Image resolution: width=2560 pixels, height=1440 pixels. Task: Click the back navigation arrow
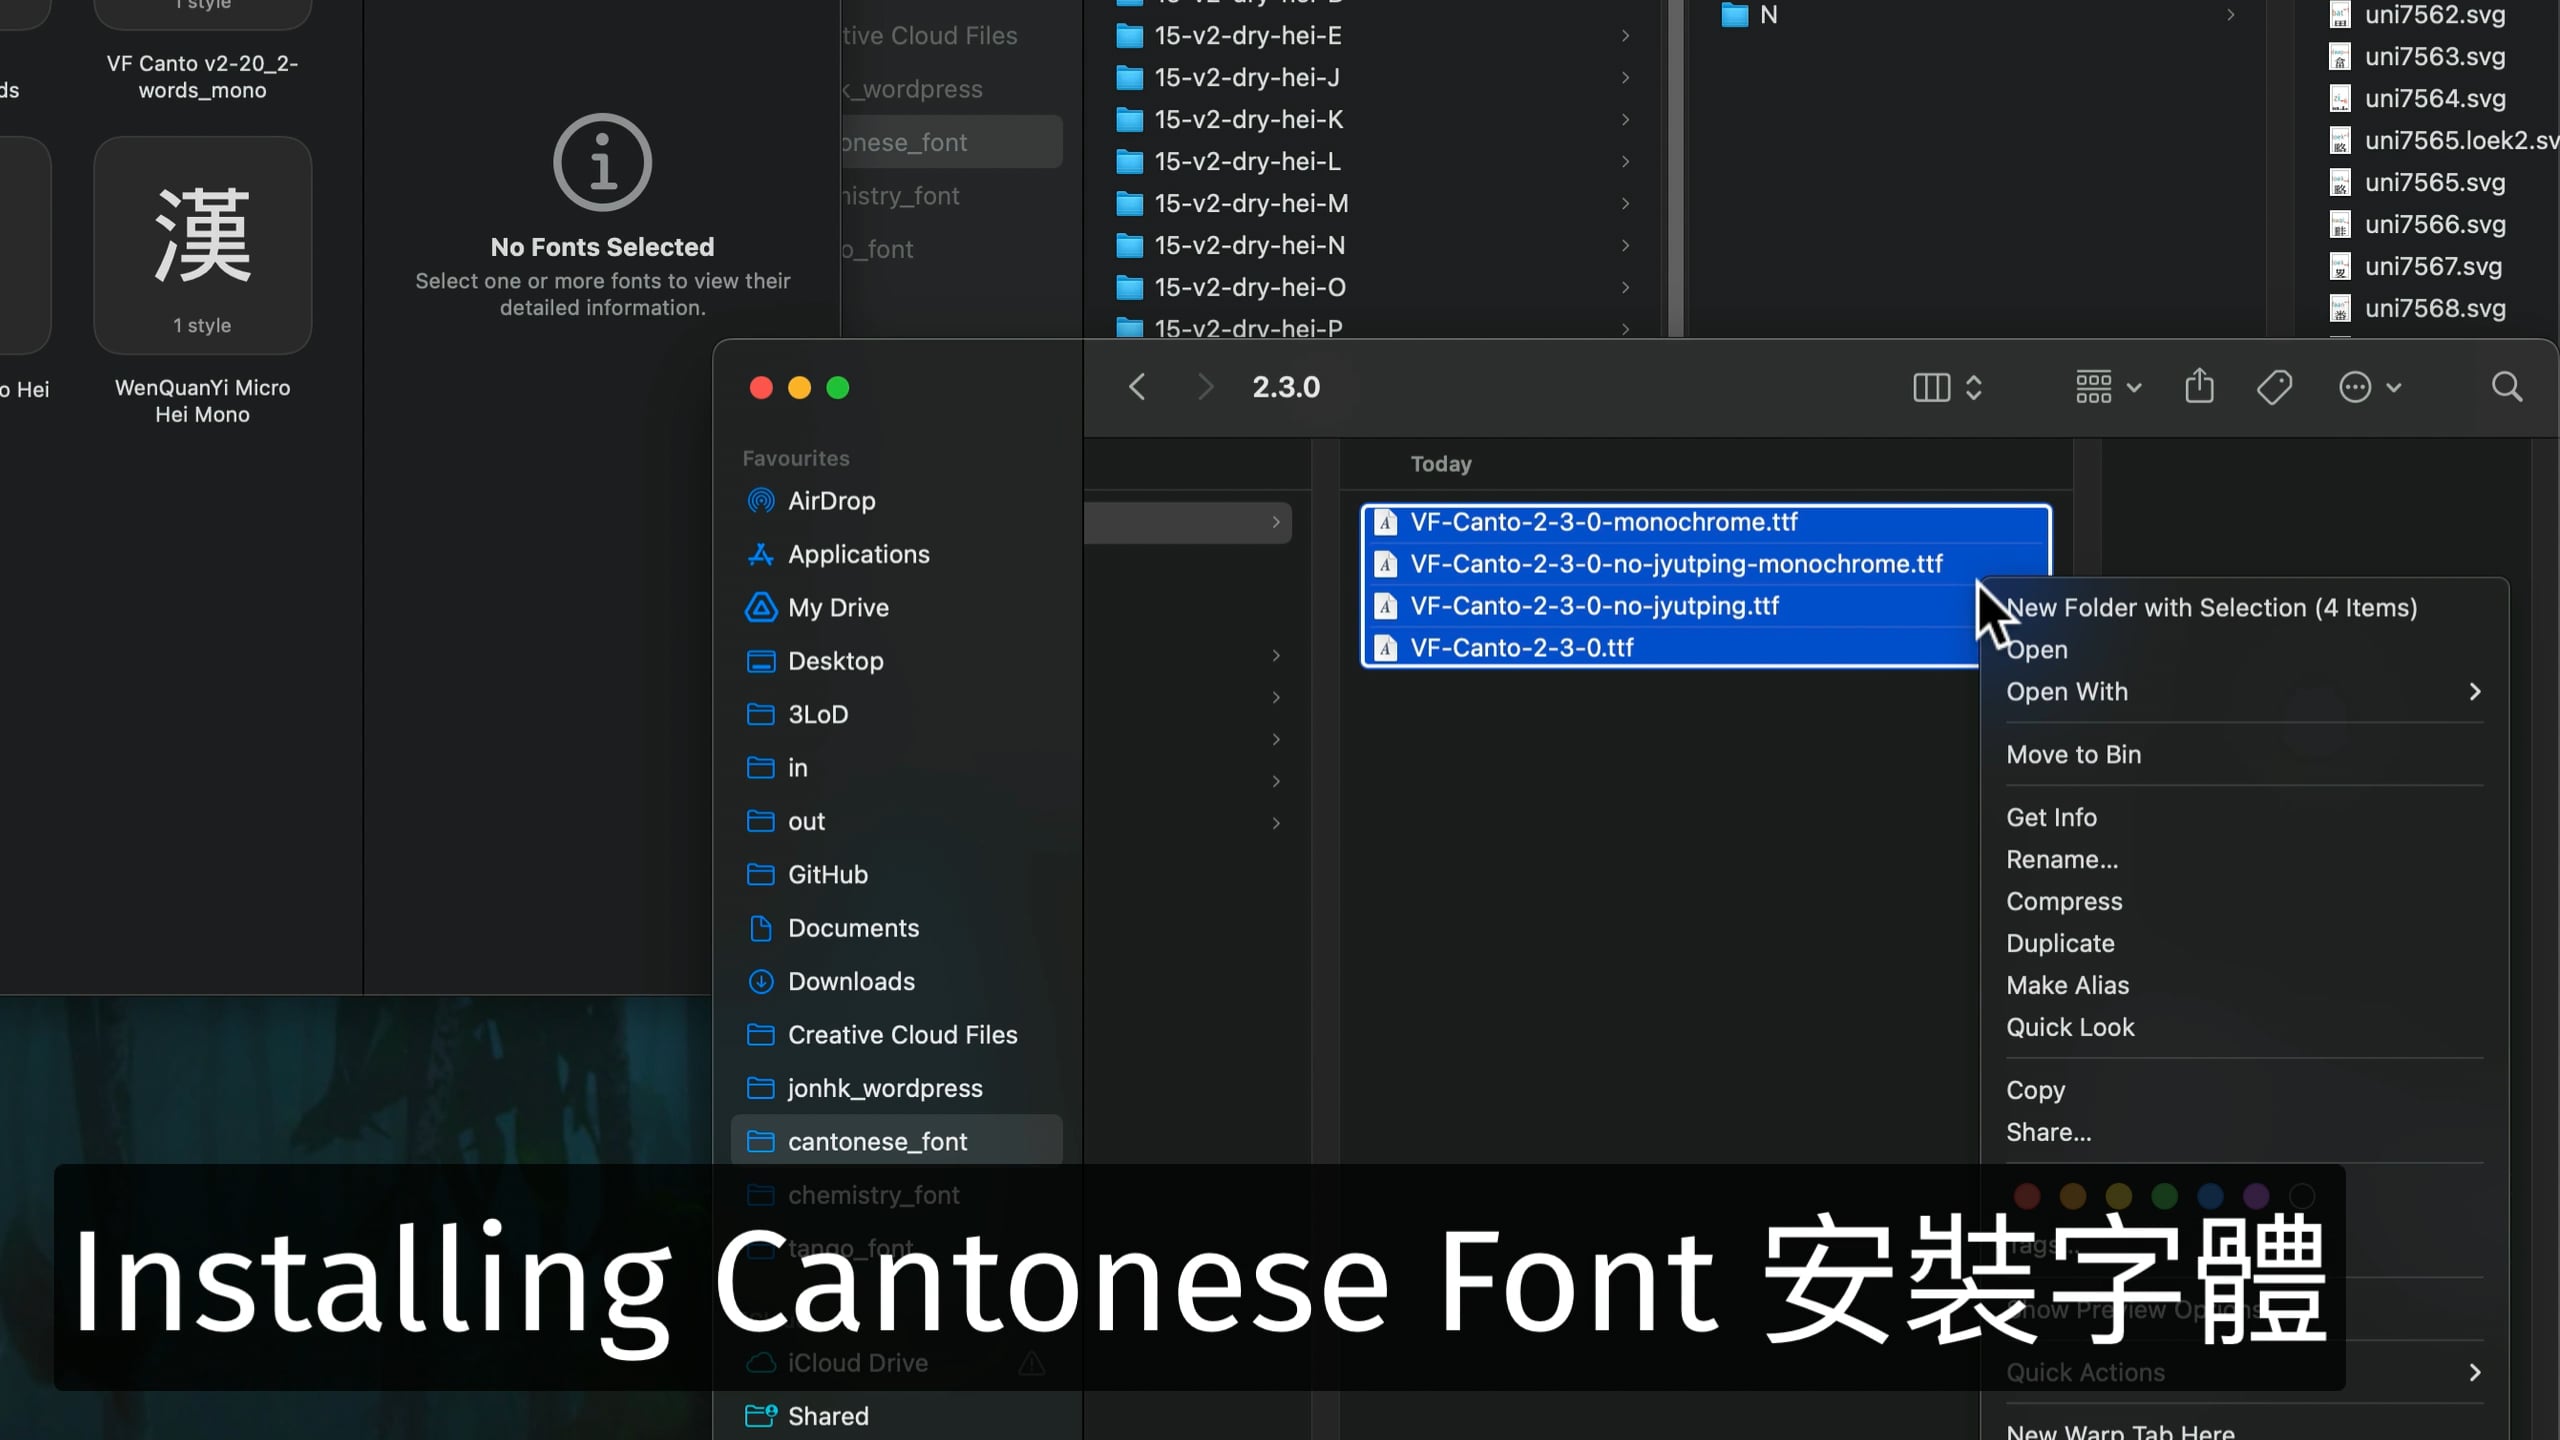(1137, 387)
